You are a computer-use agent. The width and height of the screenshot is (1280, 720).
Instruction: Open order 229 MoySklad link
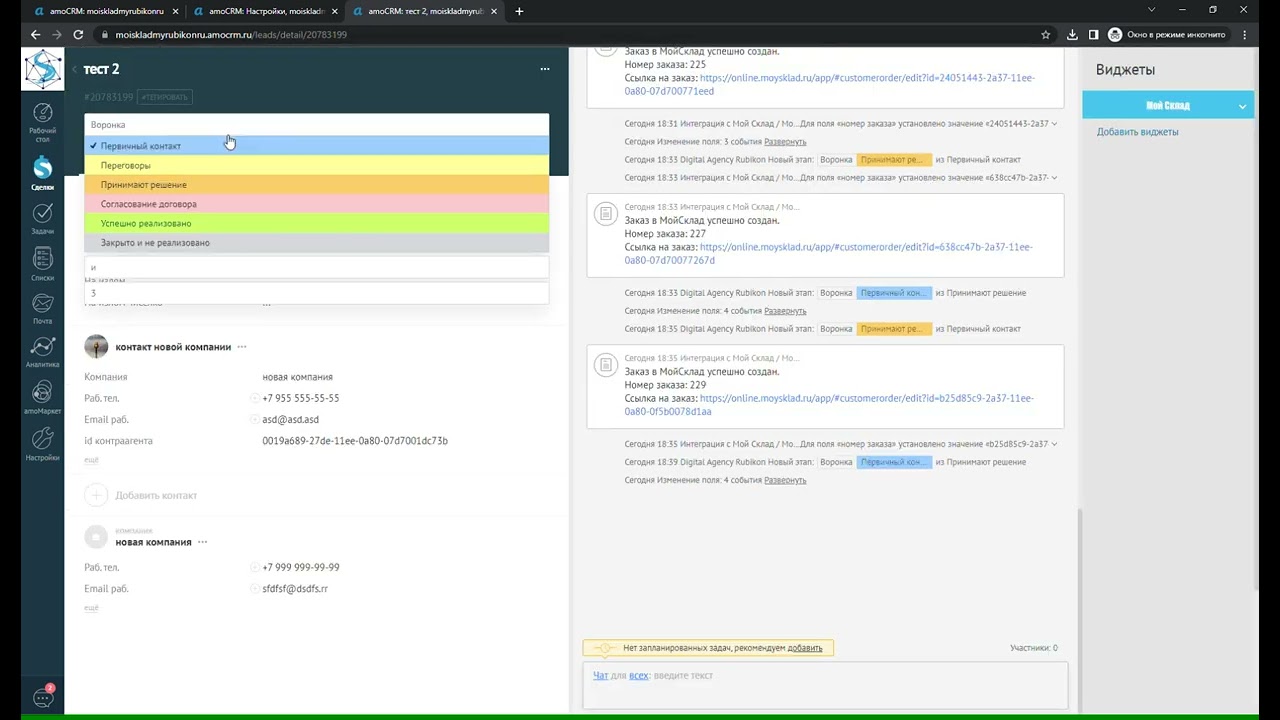[829, 405]
